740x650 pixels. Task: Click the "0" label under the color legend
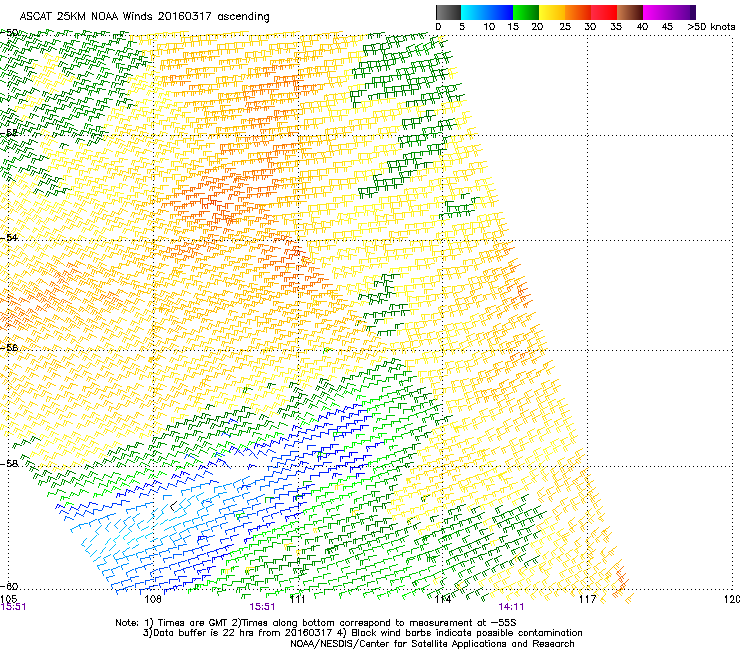pos(438,27)
